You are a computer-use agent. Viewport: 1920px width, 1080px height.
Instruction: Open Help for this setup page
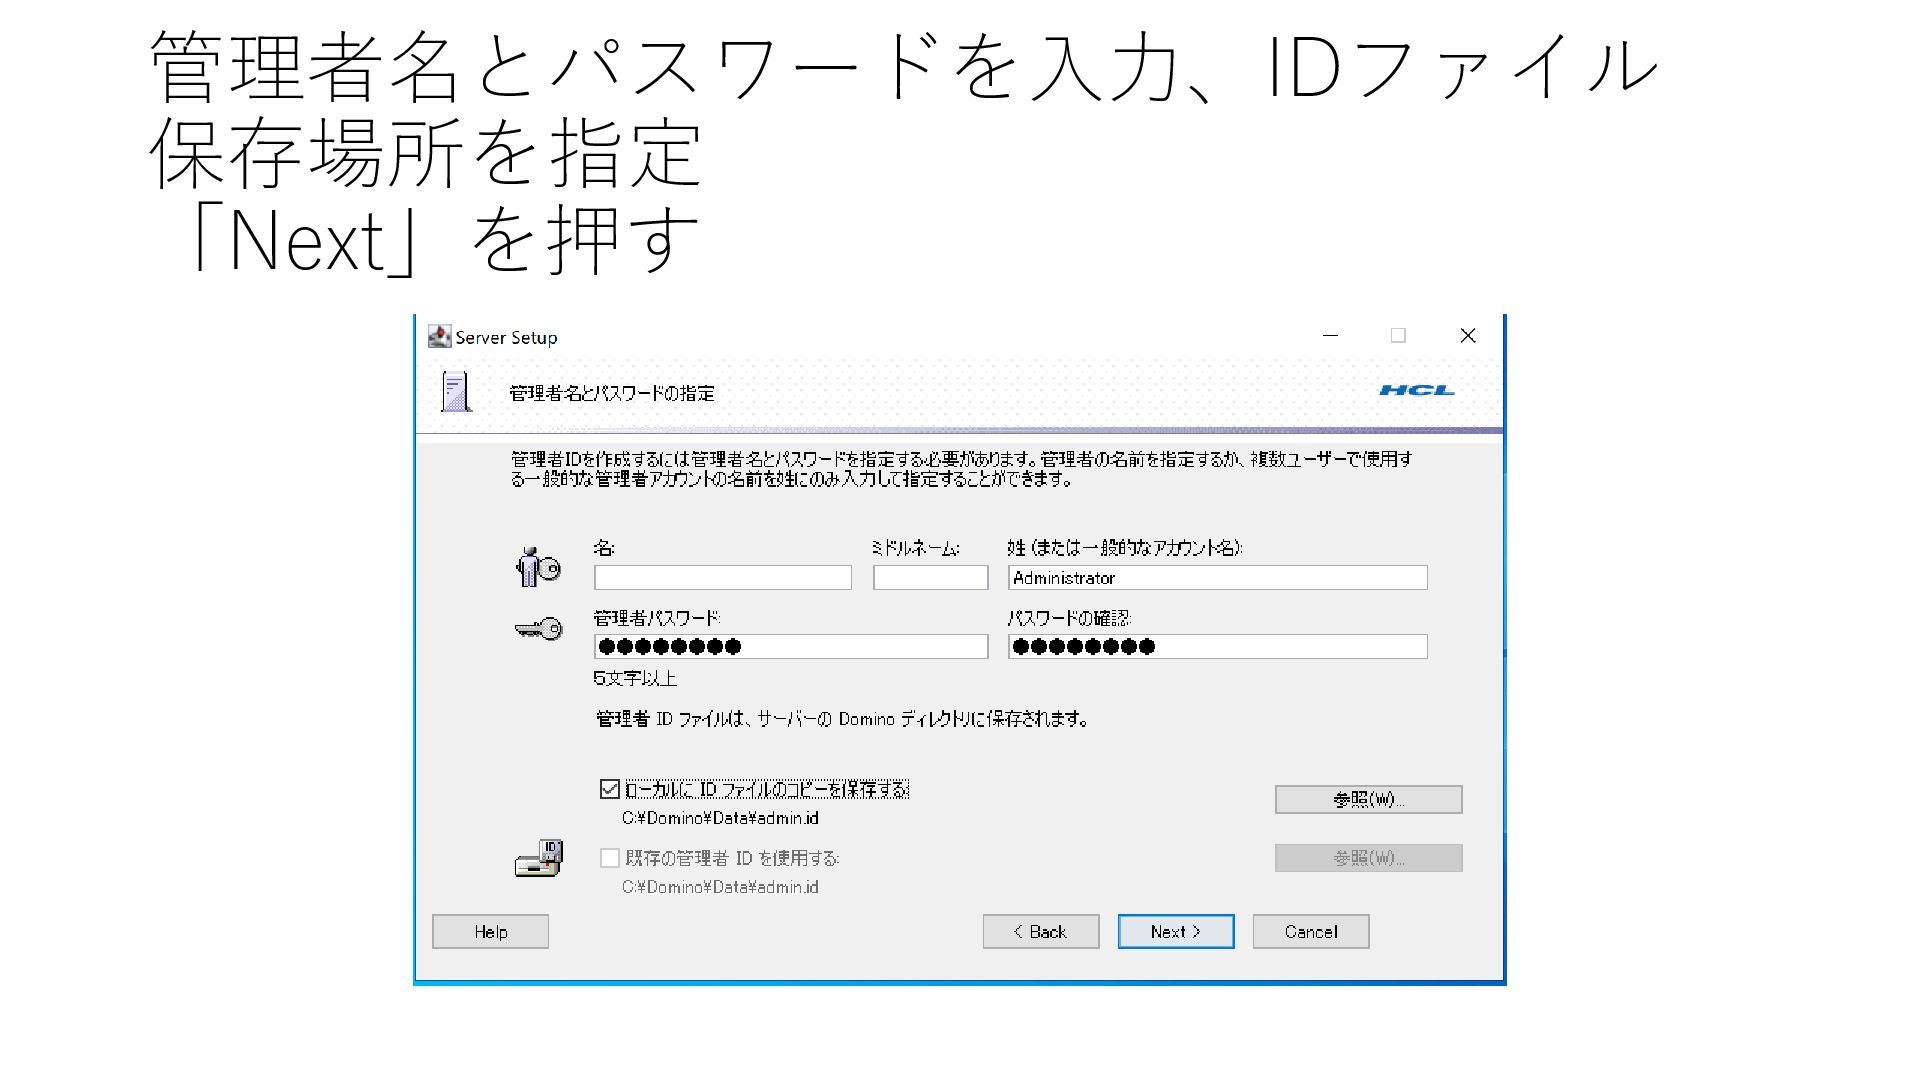coord(490,931)
